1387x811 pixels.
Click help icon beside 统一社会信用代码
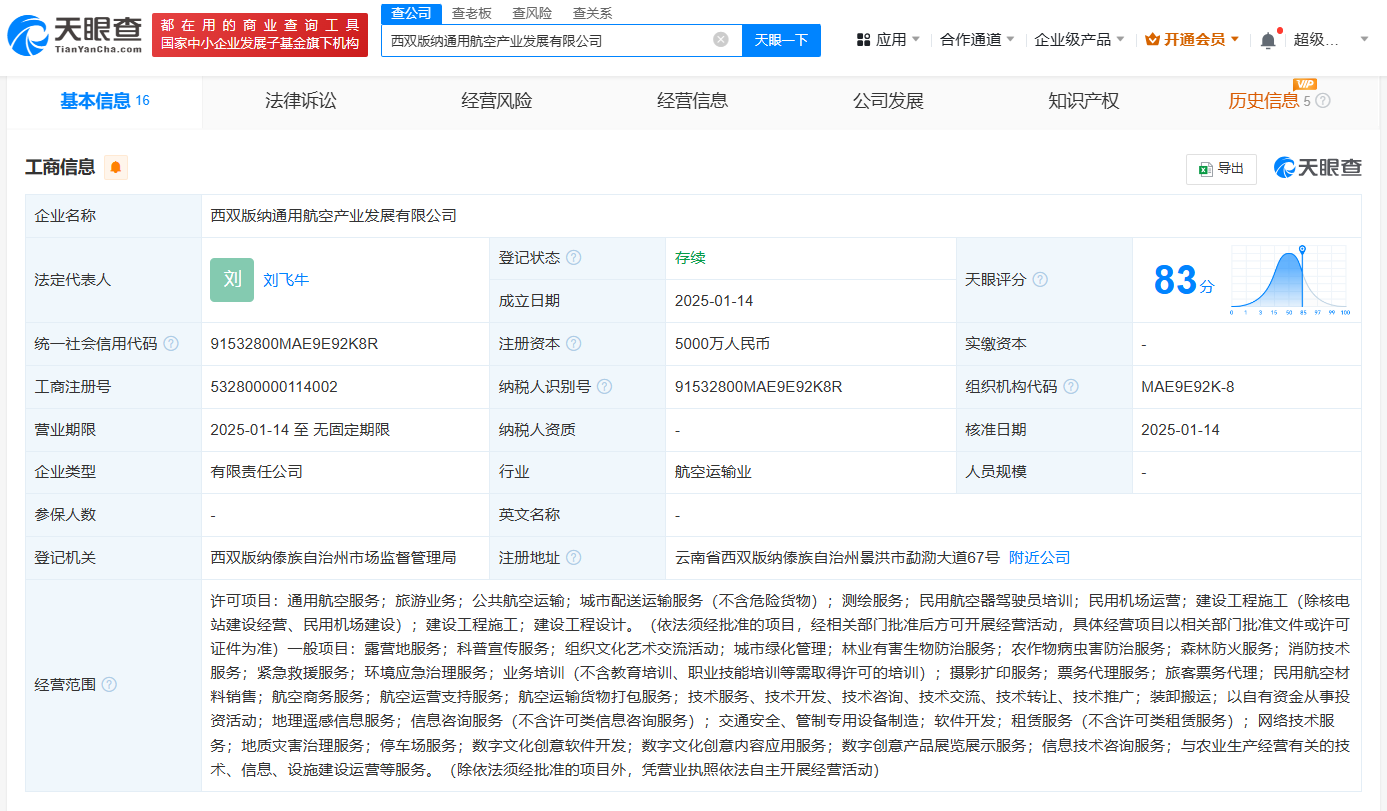coord(171,344)
